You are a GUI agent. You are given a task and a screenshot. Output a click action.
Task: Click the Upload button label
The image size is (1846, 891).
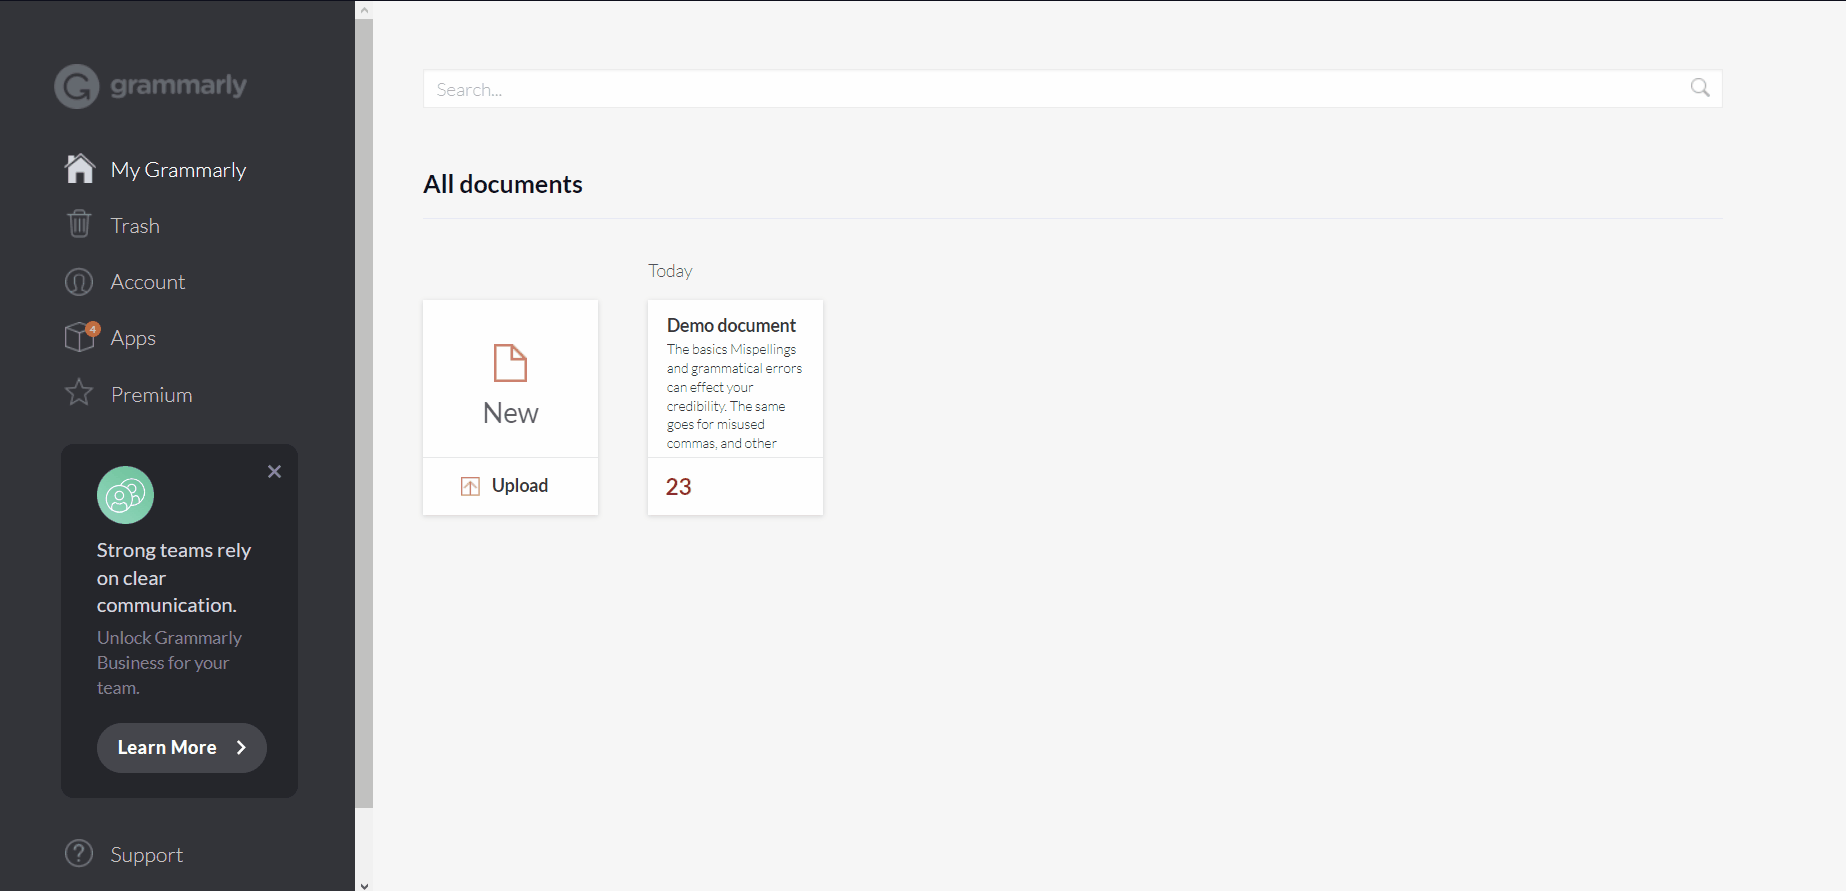click(519, 486)
